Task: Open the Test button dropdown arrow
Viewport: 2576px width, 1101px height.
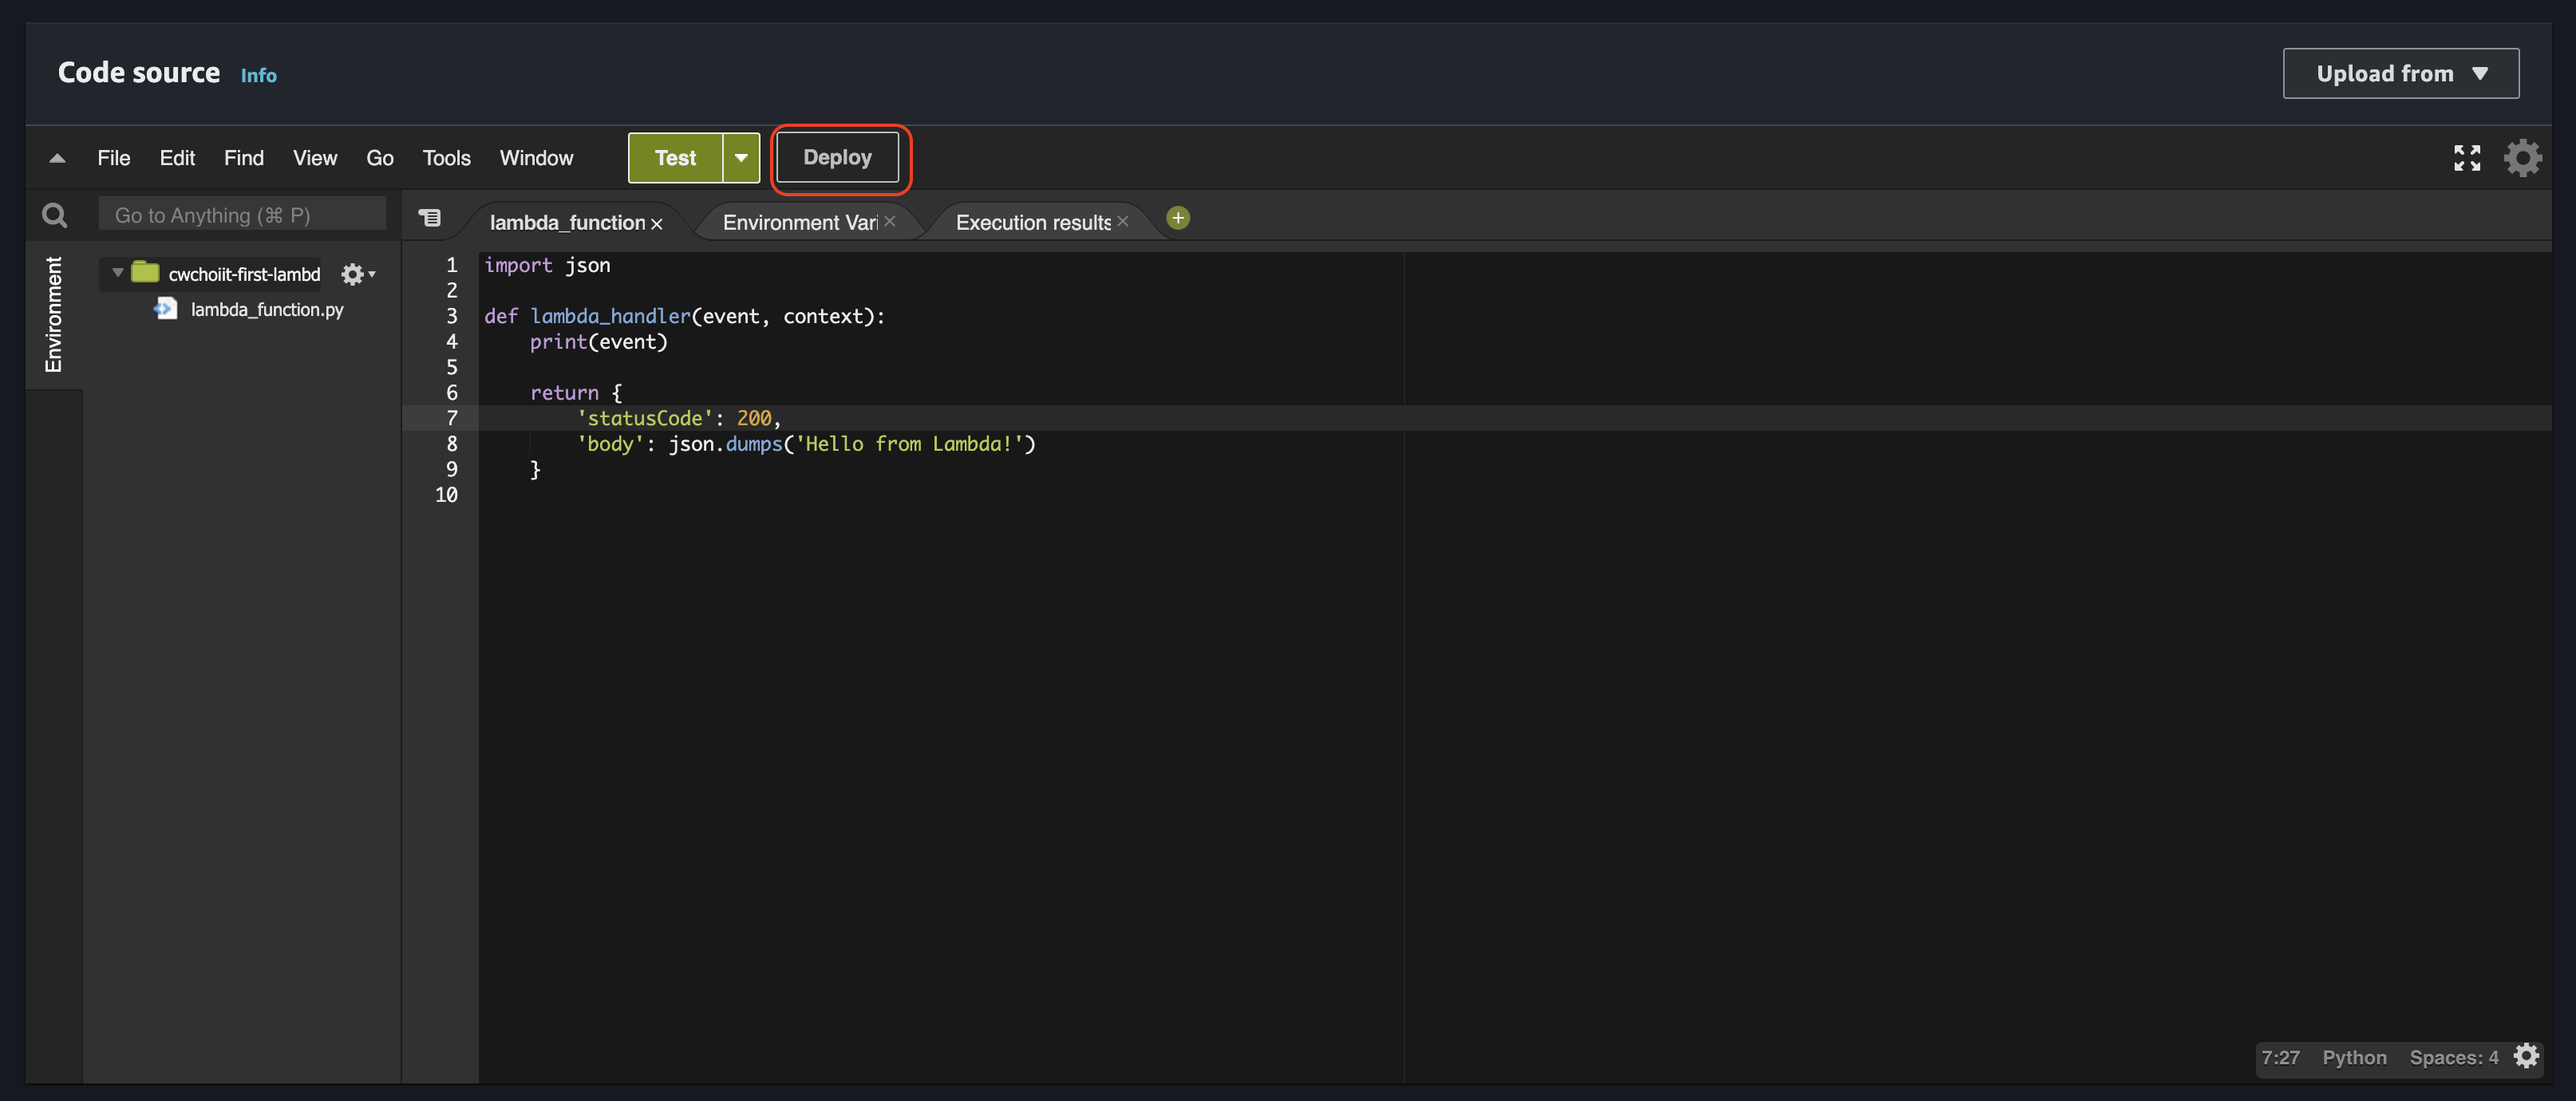Action: [741, 158]
